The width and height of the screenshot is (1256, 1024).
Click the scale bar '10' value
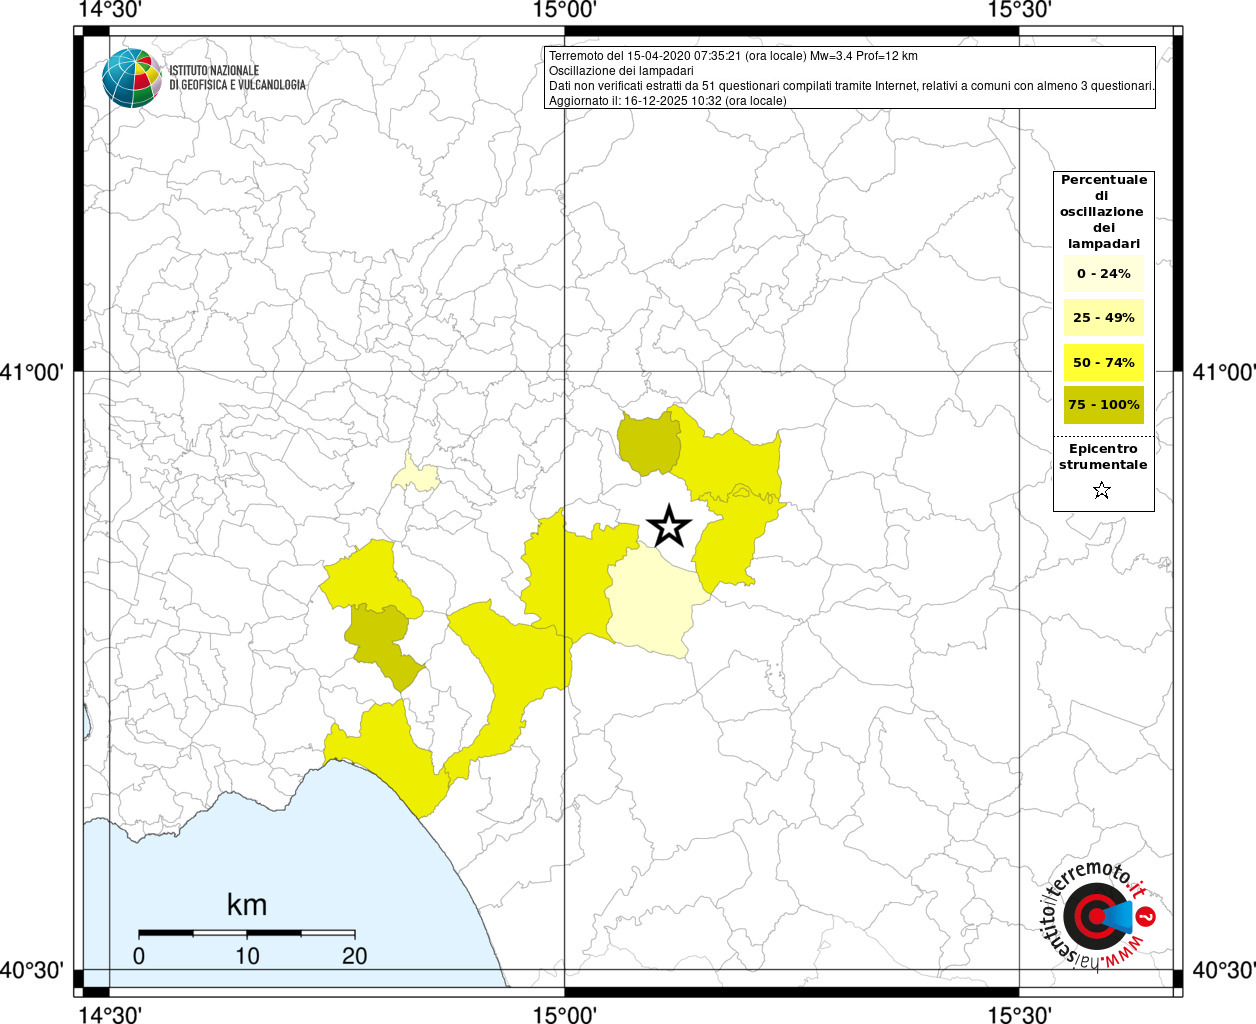click(247, 956)
